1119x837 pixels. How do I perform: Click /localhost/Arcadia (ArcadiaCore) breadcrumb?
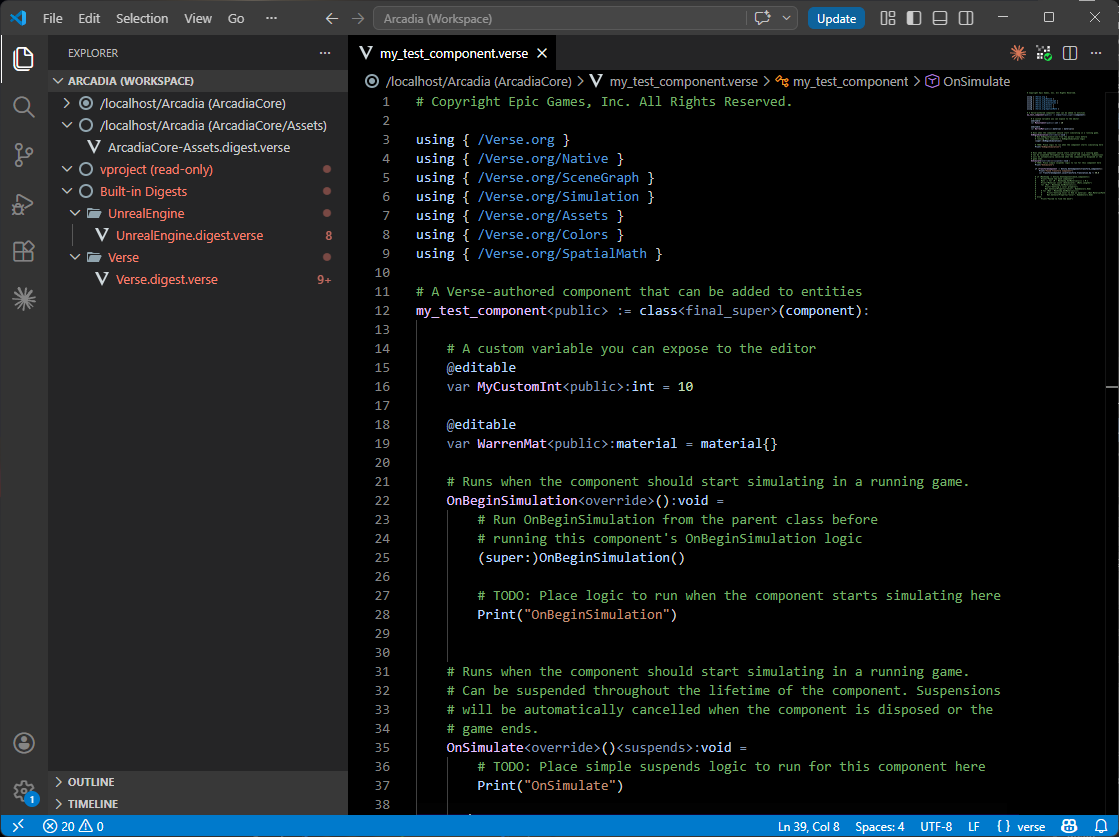coord(469,81)
